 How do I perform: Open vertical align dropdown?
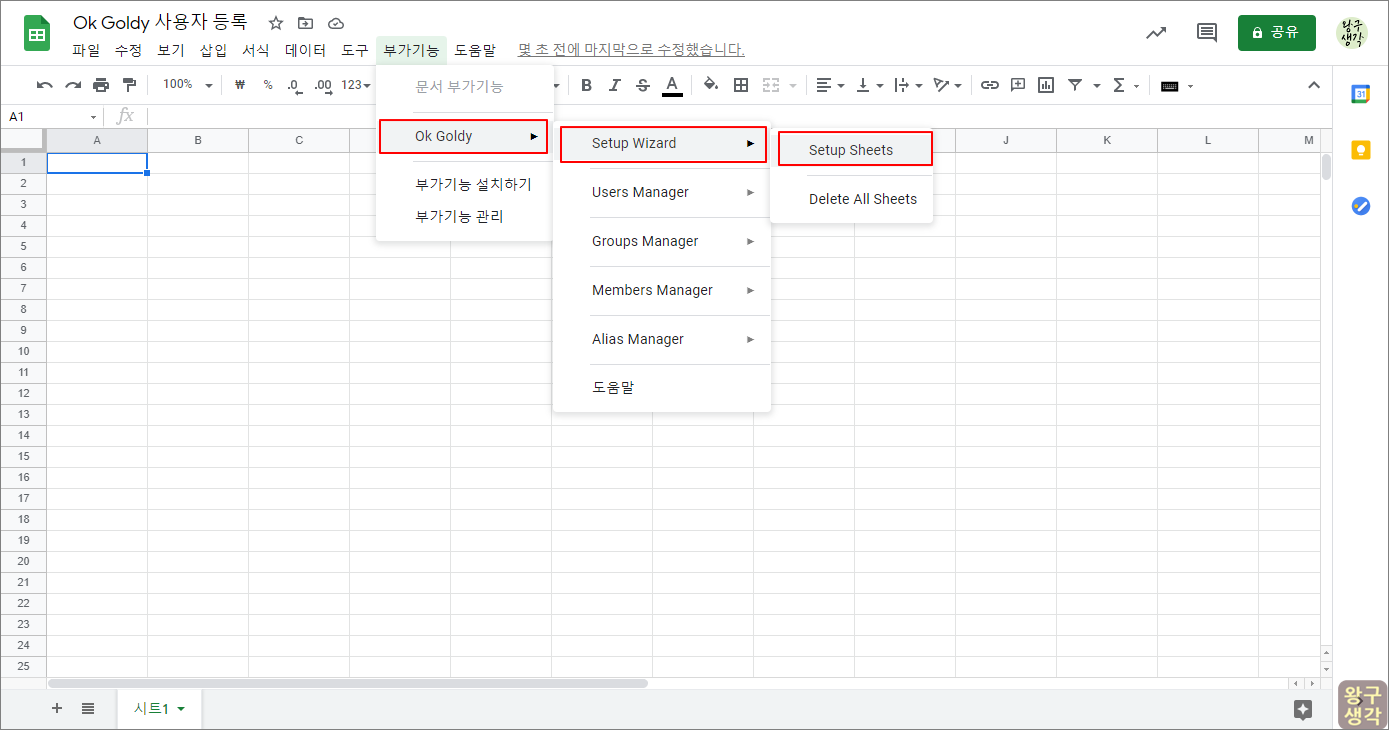[x=870, y=85]
